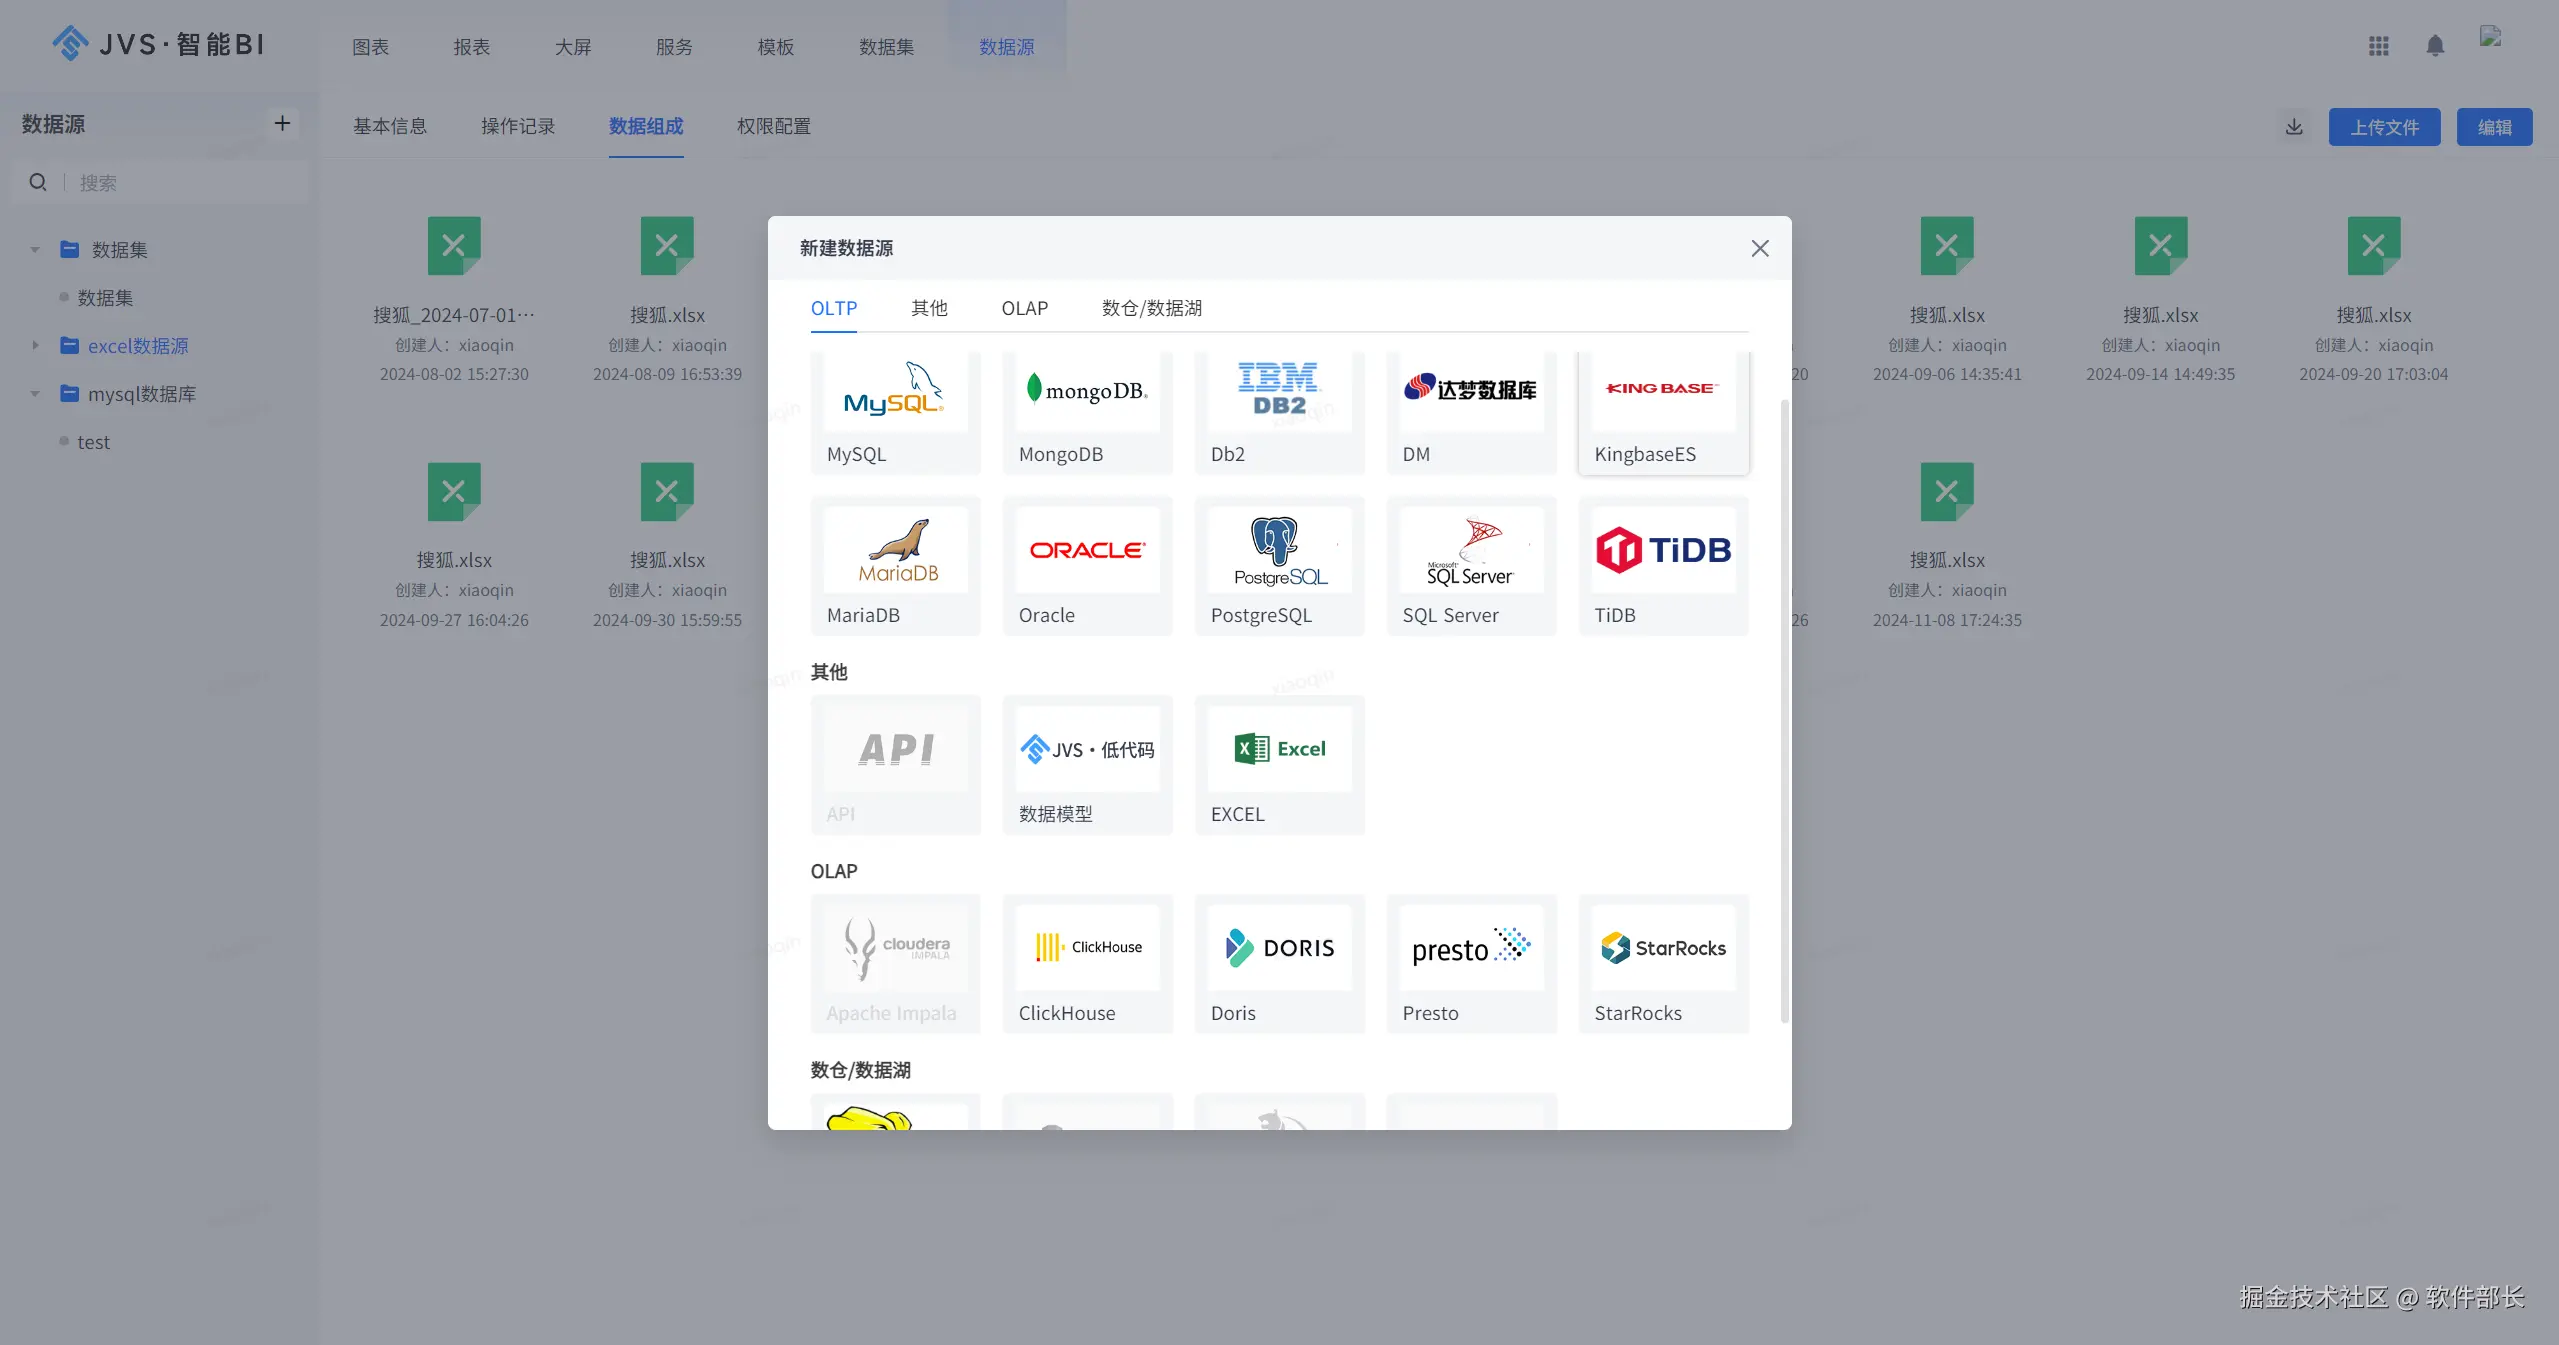Click the dialog's vertical scrollbar
This screenshot has height=1345, width=2559.
[1784, 710]
